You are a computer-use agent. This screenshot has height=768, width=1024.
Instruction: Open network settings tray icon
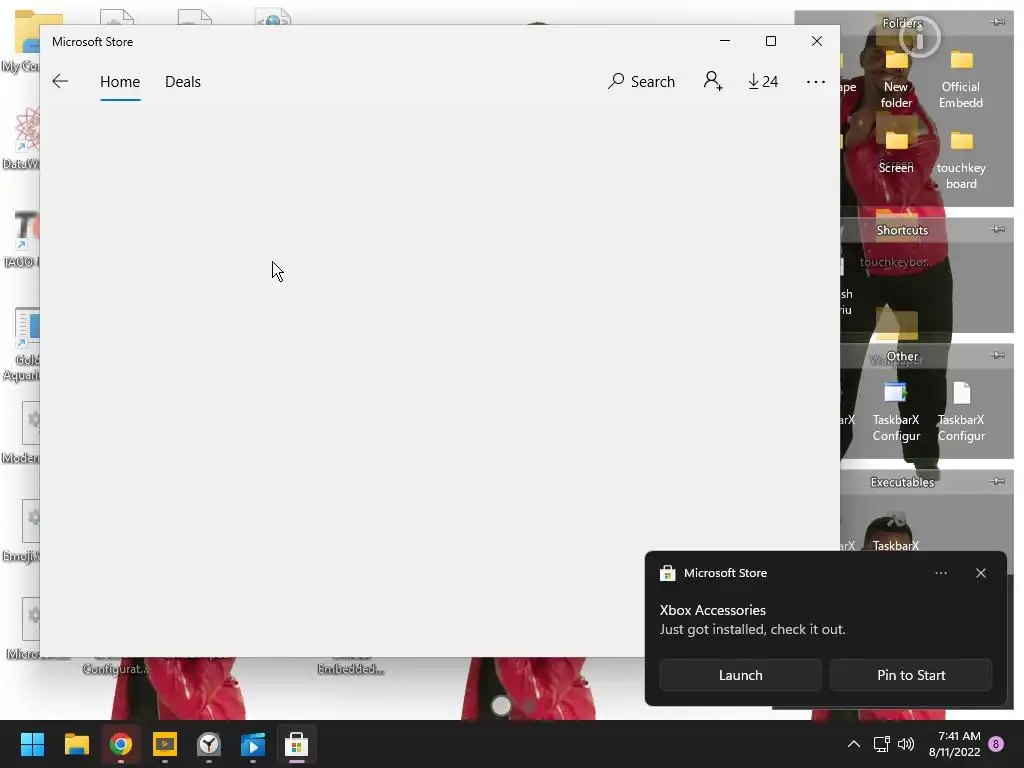[882, 744]
